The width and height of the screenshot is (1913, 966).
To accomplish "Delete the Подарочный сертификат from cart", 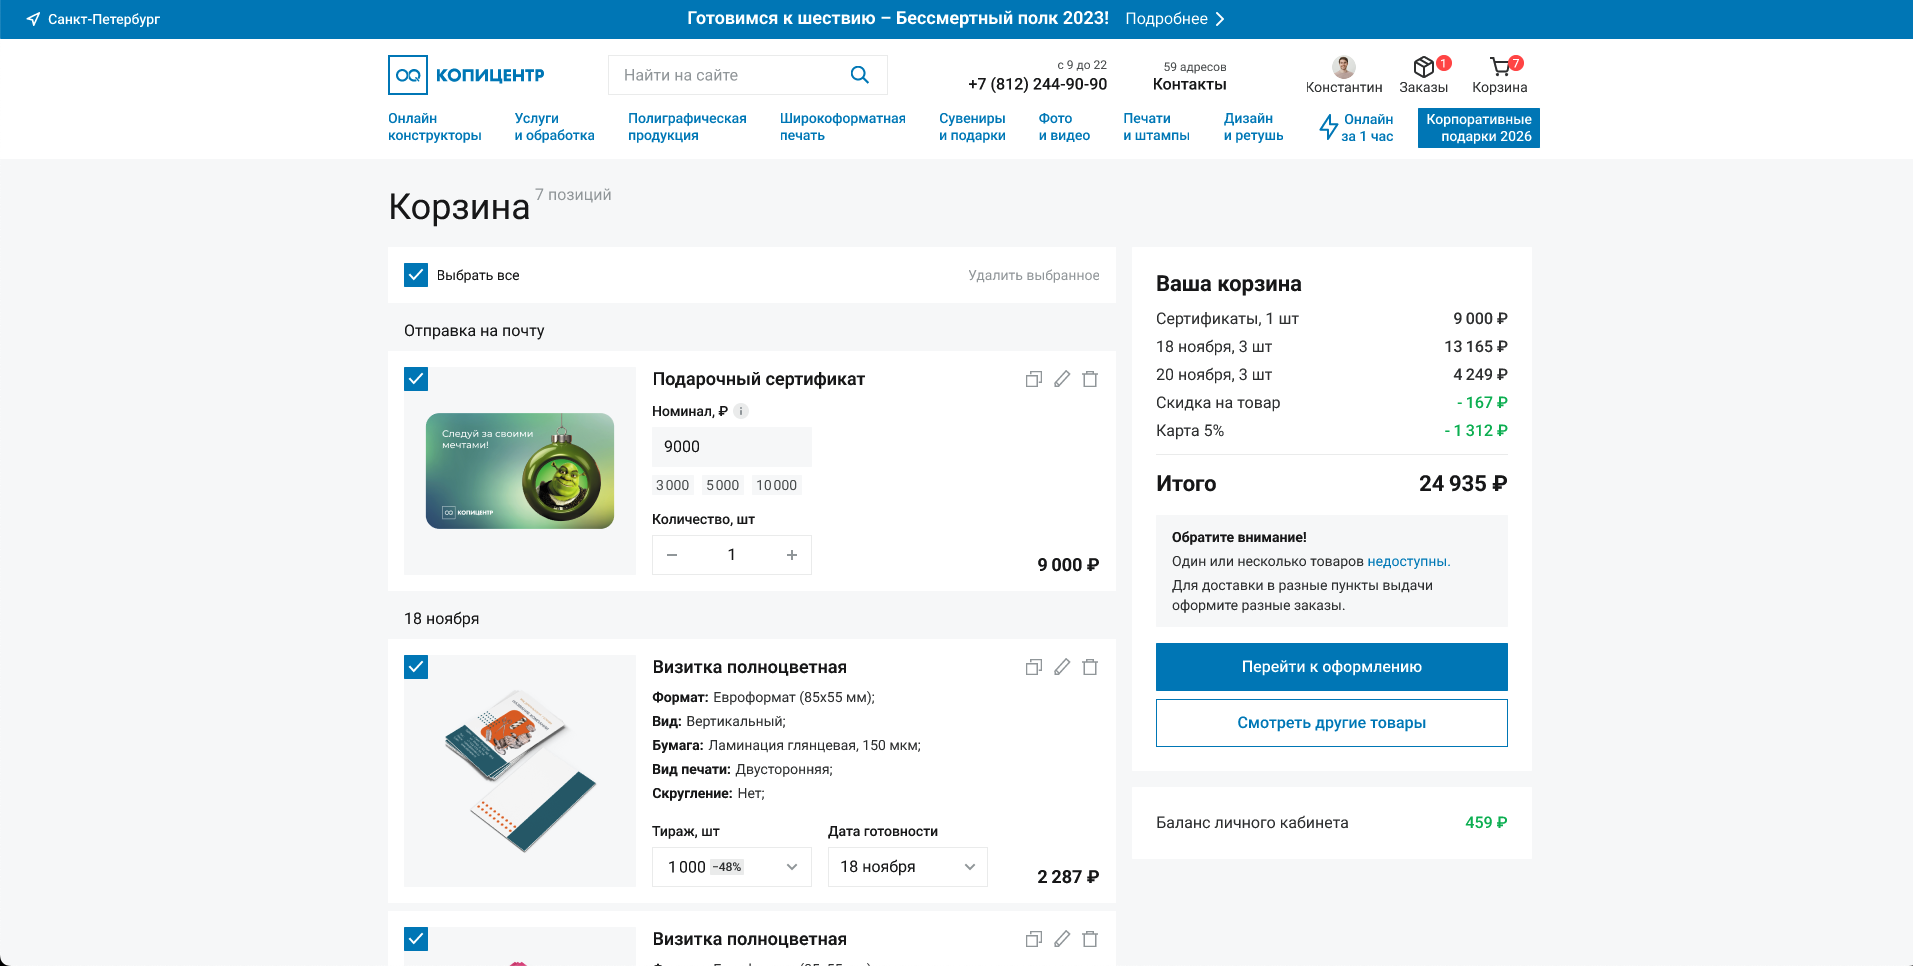I will click(x=1090, y=379).
